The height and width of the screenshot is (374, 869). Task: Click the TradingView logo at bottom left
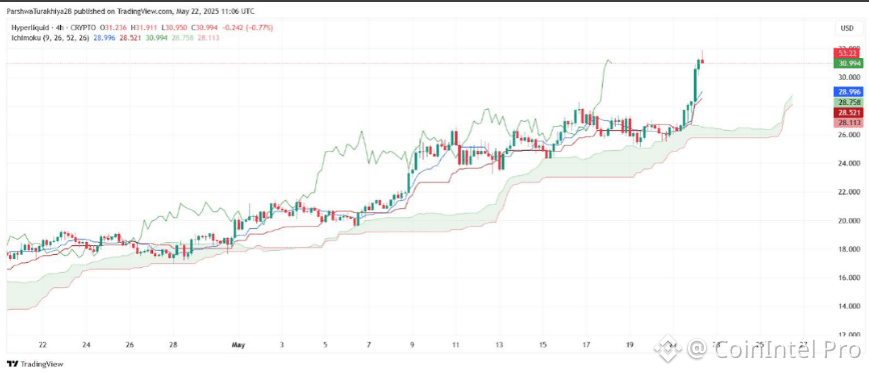coord(35,364)
